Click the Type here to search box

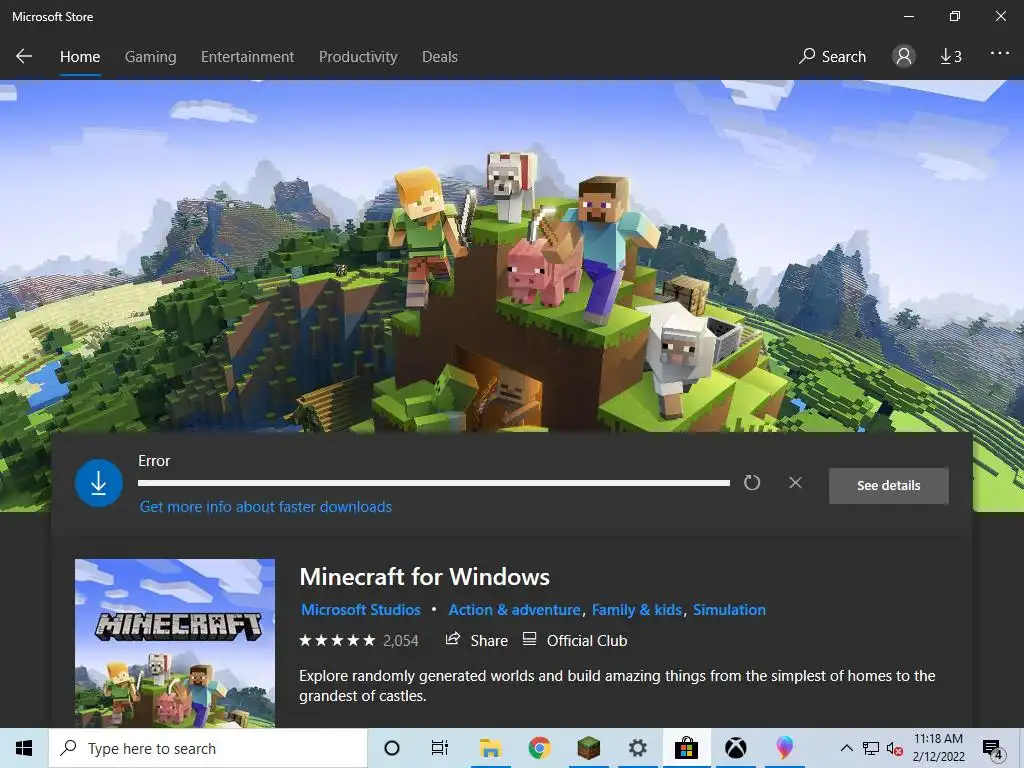[x=208, y=748]
